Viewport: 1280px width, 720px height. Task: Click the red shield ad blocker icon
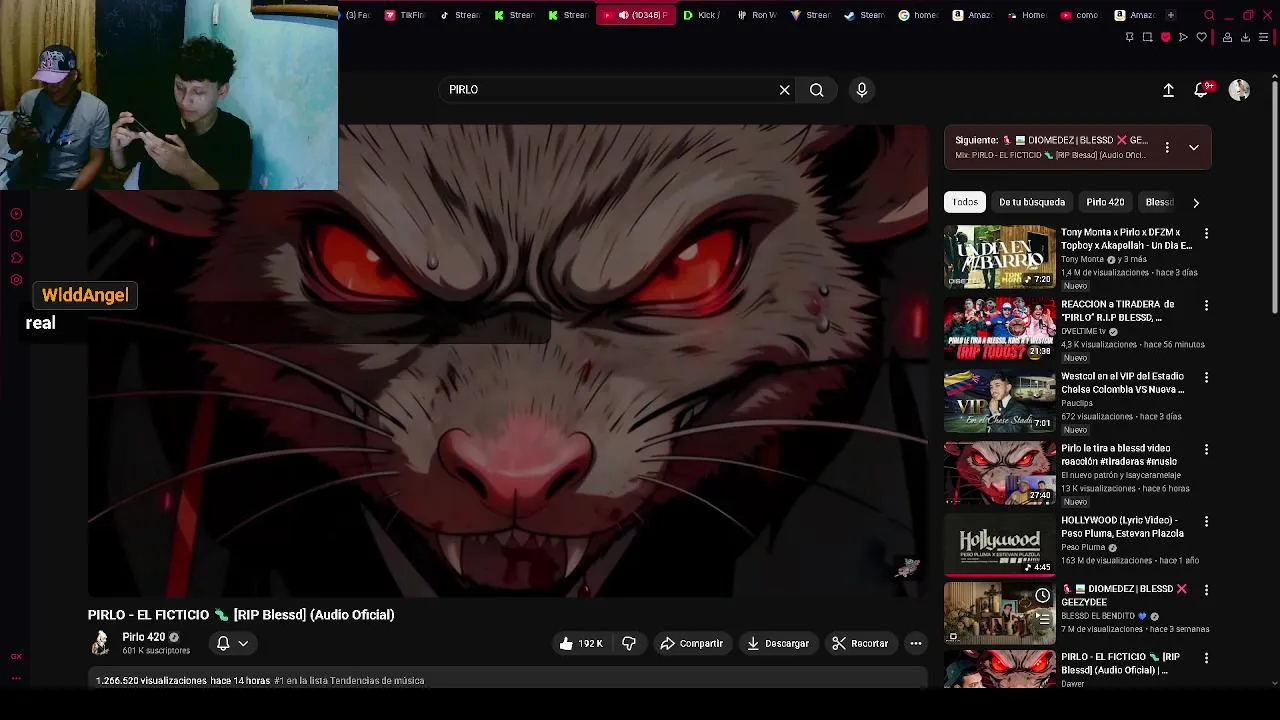coord(1165,38)
